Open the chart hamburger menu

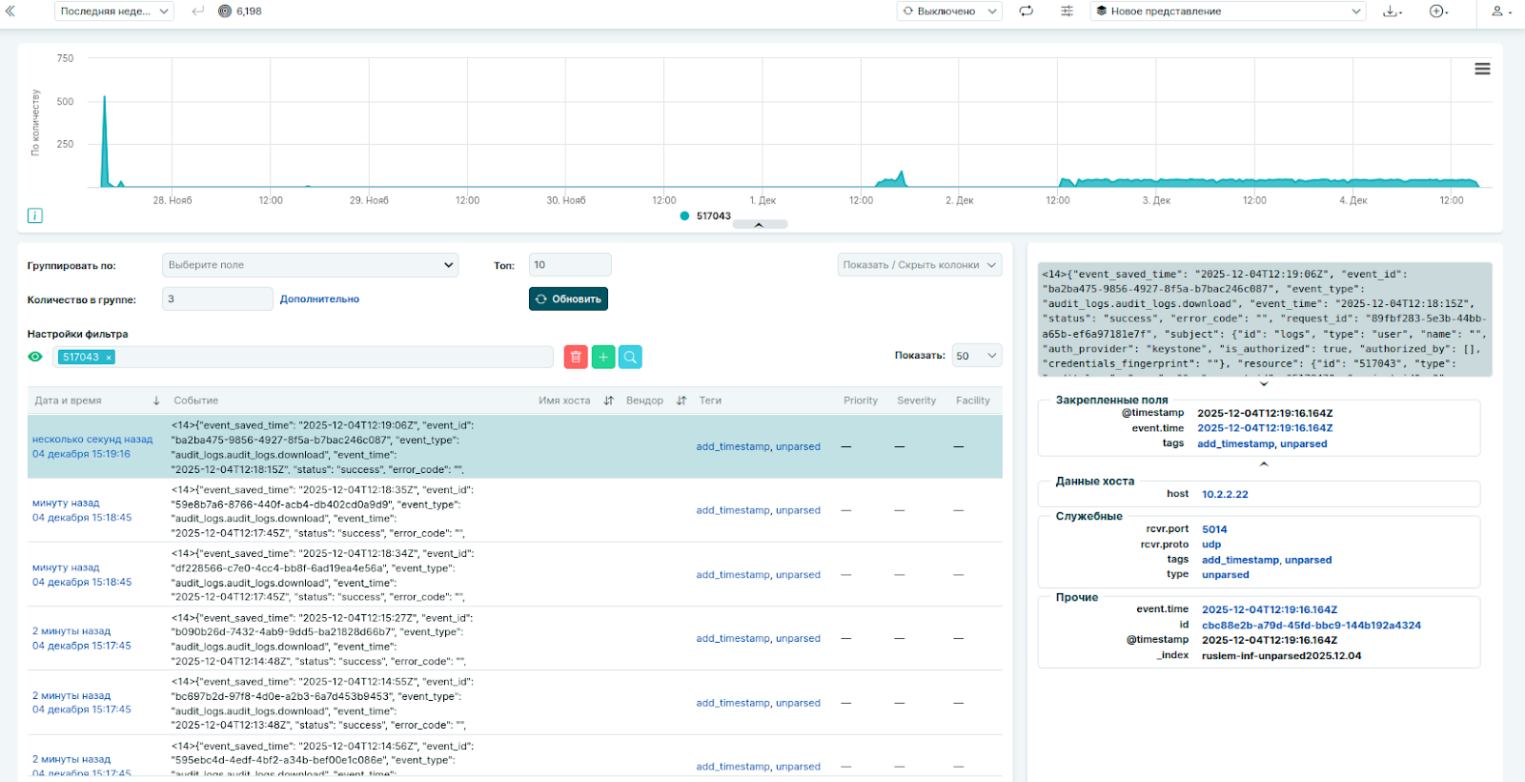pyautogui.click(x=1482, y=69)
